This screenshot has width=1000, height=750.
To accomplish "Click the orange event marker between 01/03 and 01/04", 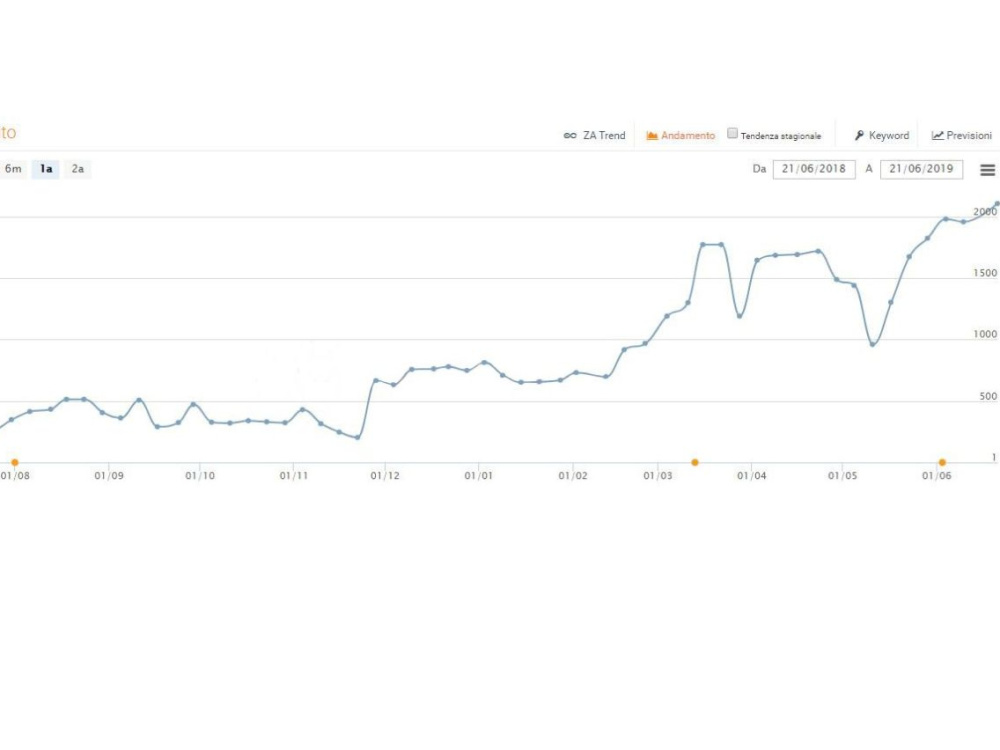I will [x=695, y=462].
